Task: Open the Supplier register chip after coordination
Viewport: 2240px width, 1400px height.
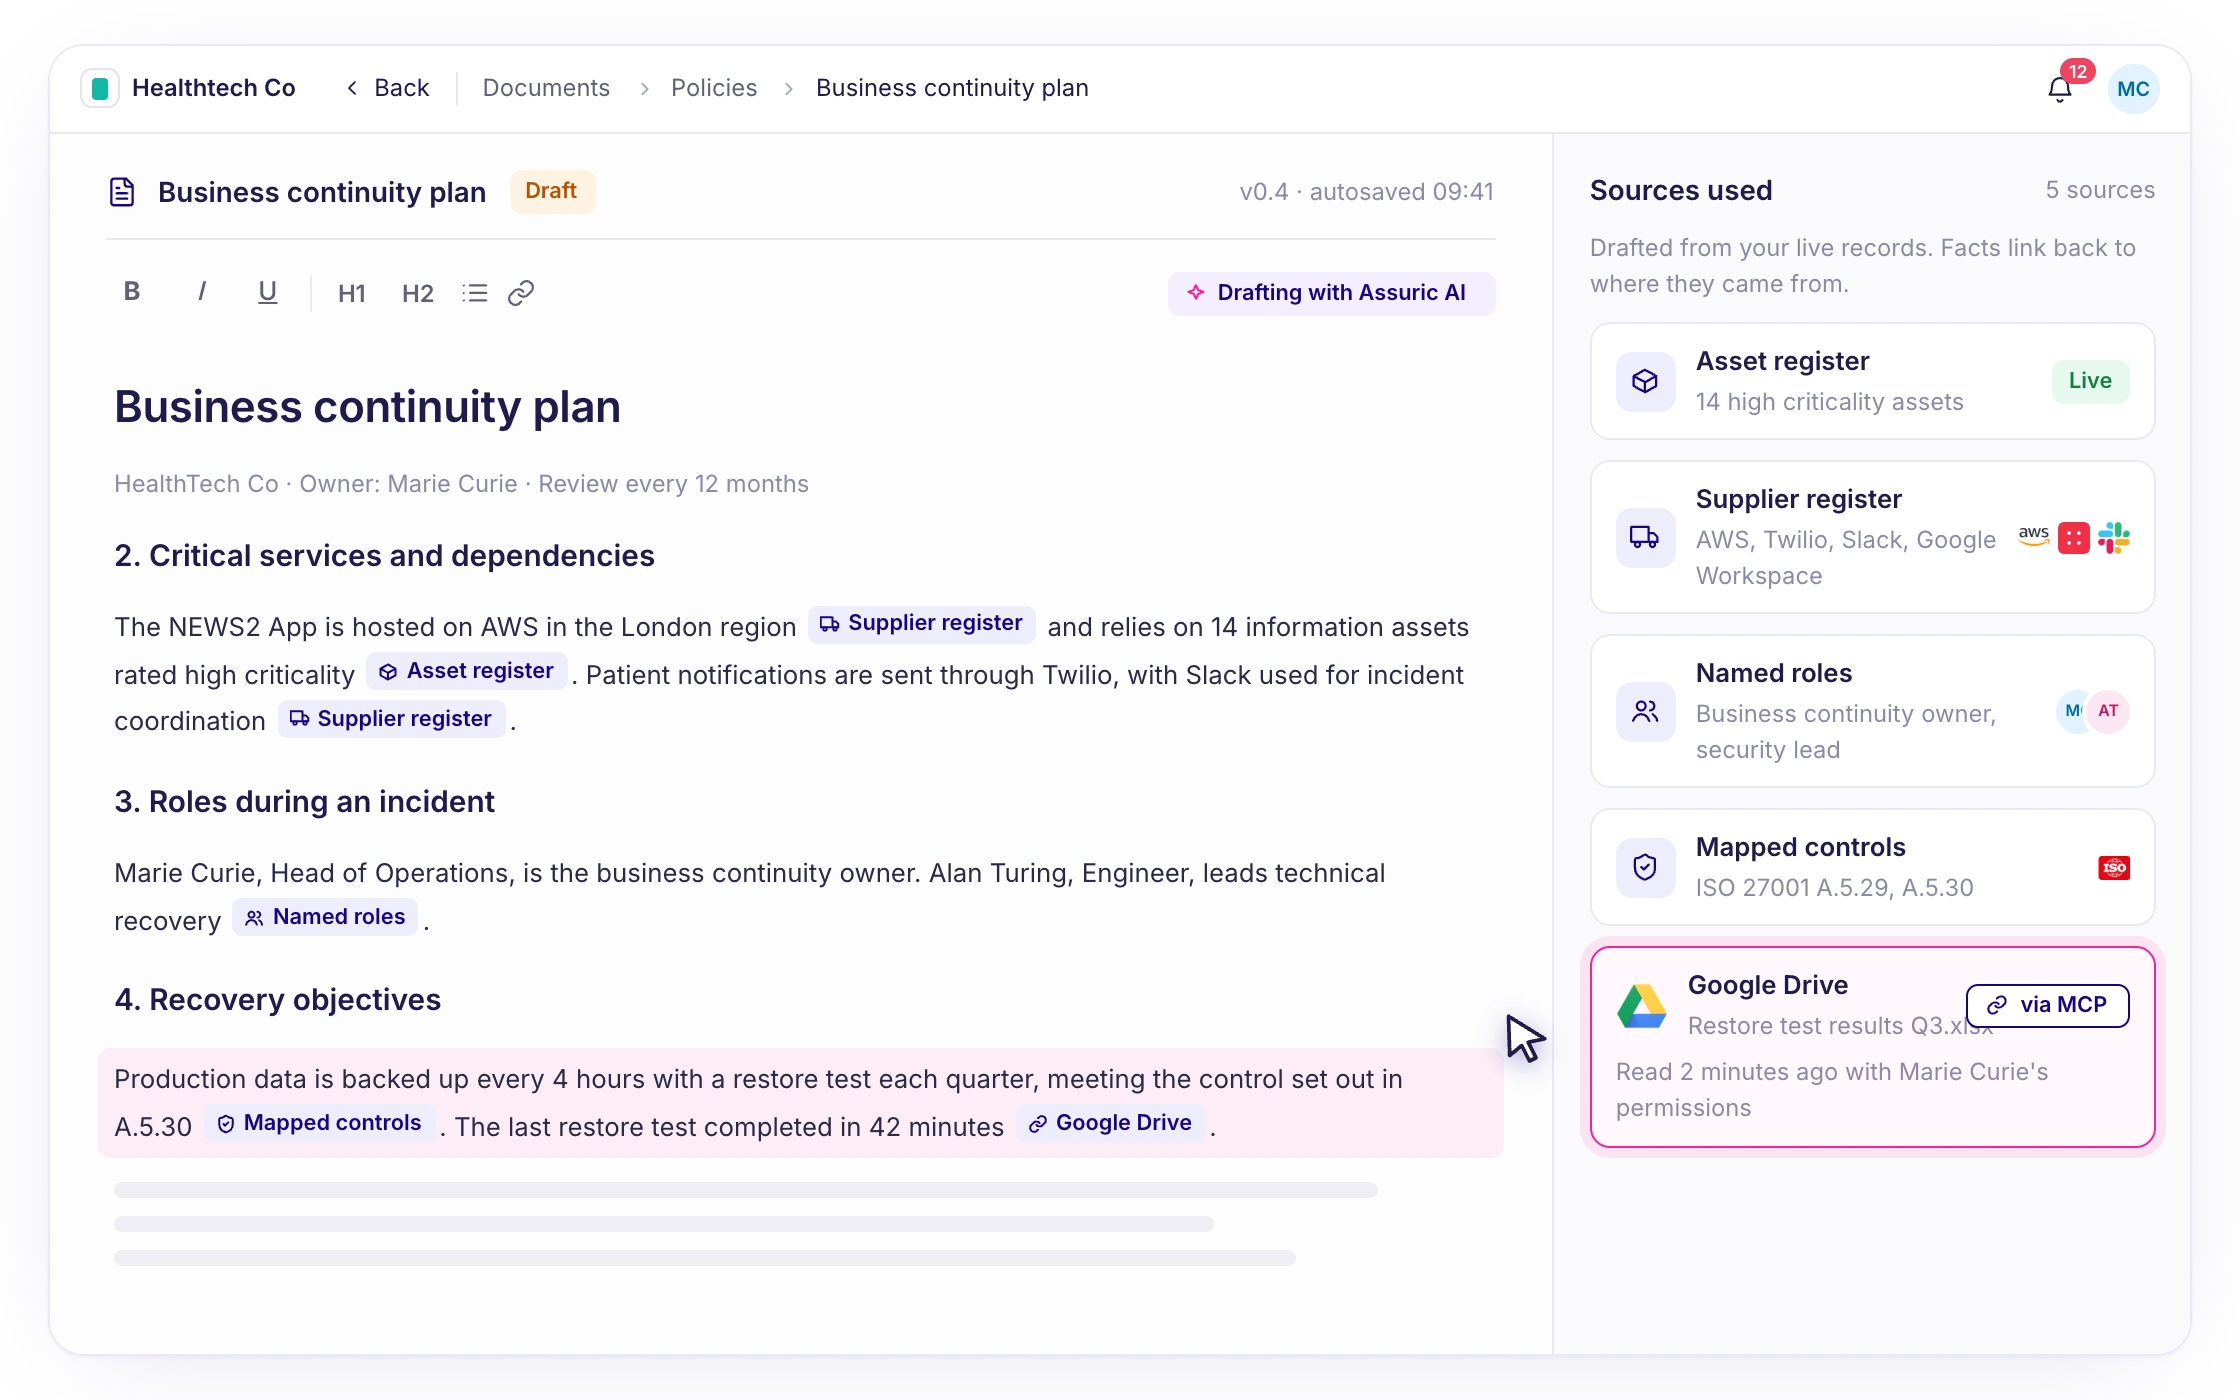Action: pos(391,719)
